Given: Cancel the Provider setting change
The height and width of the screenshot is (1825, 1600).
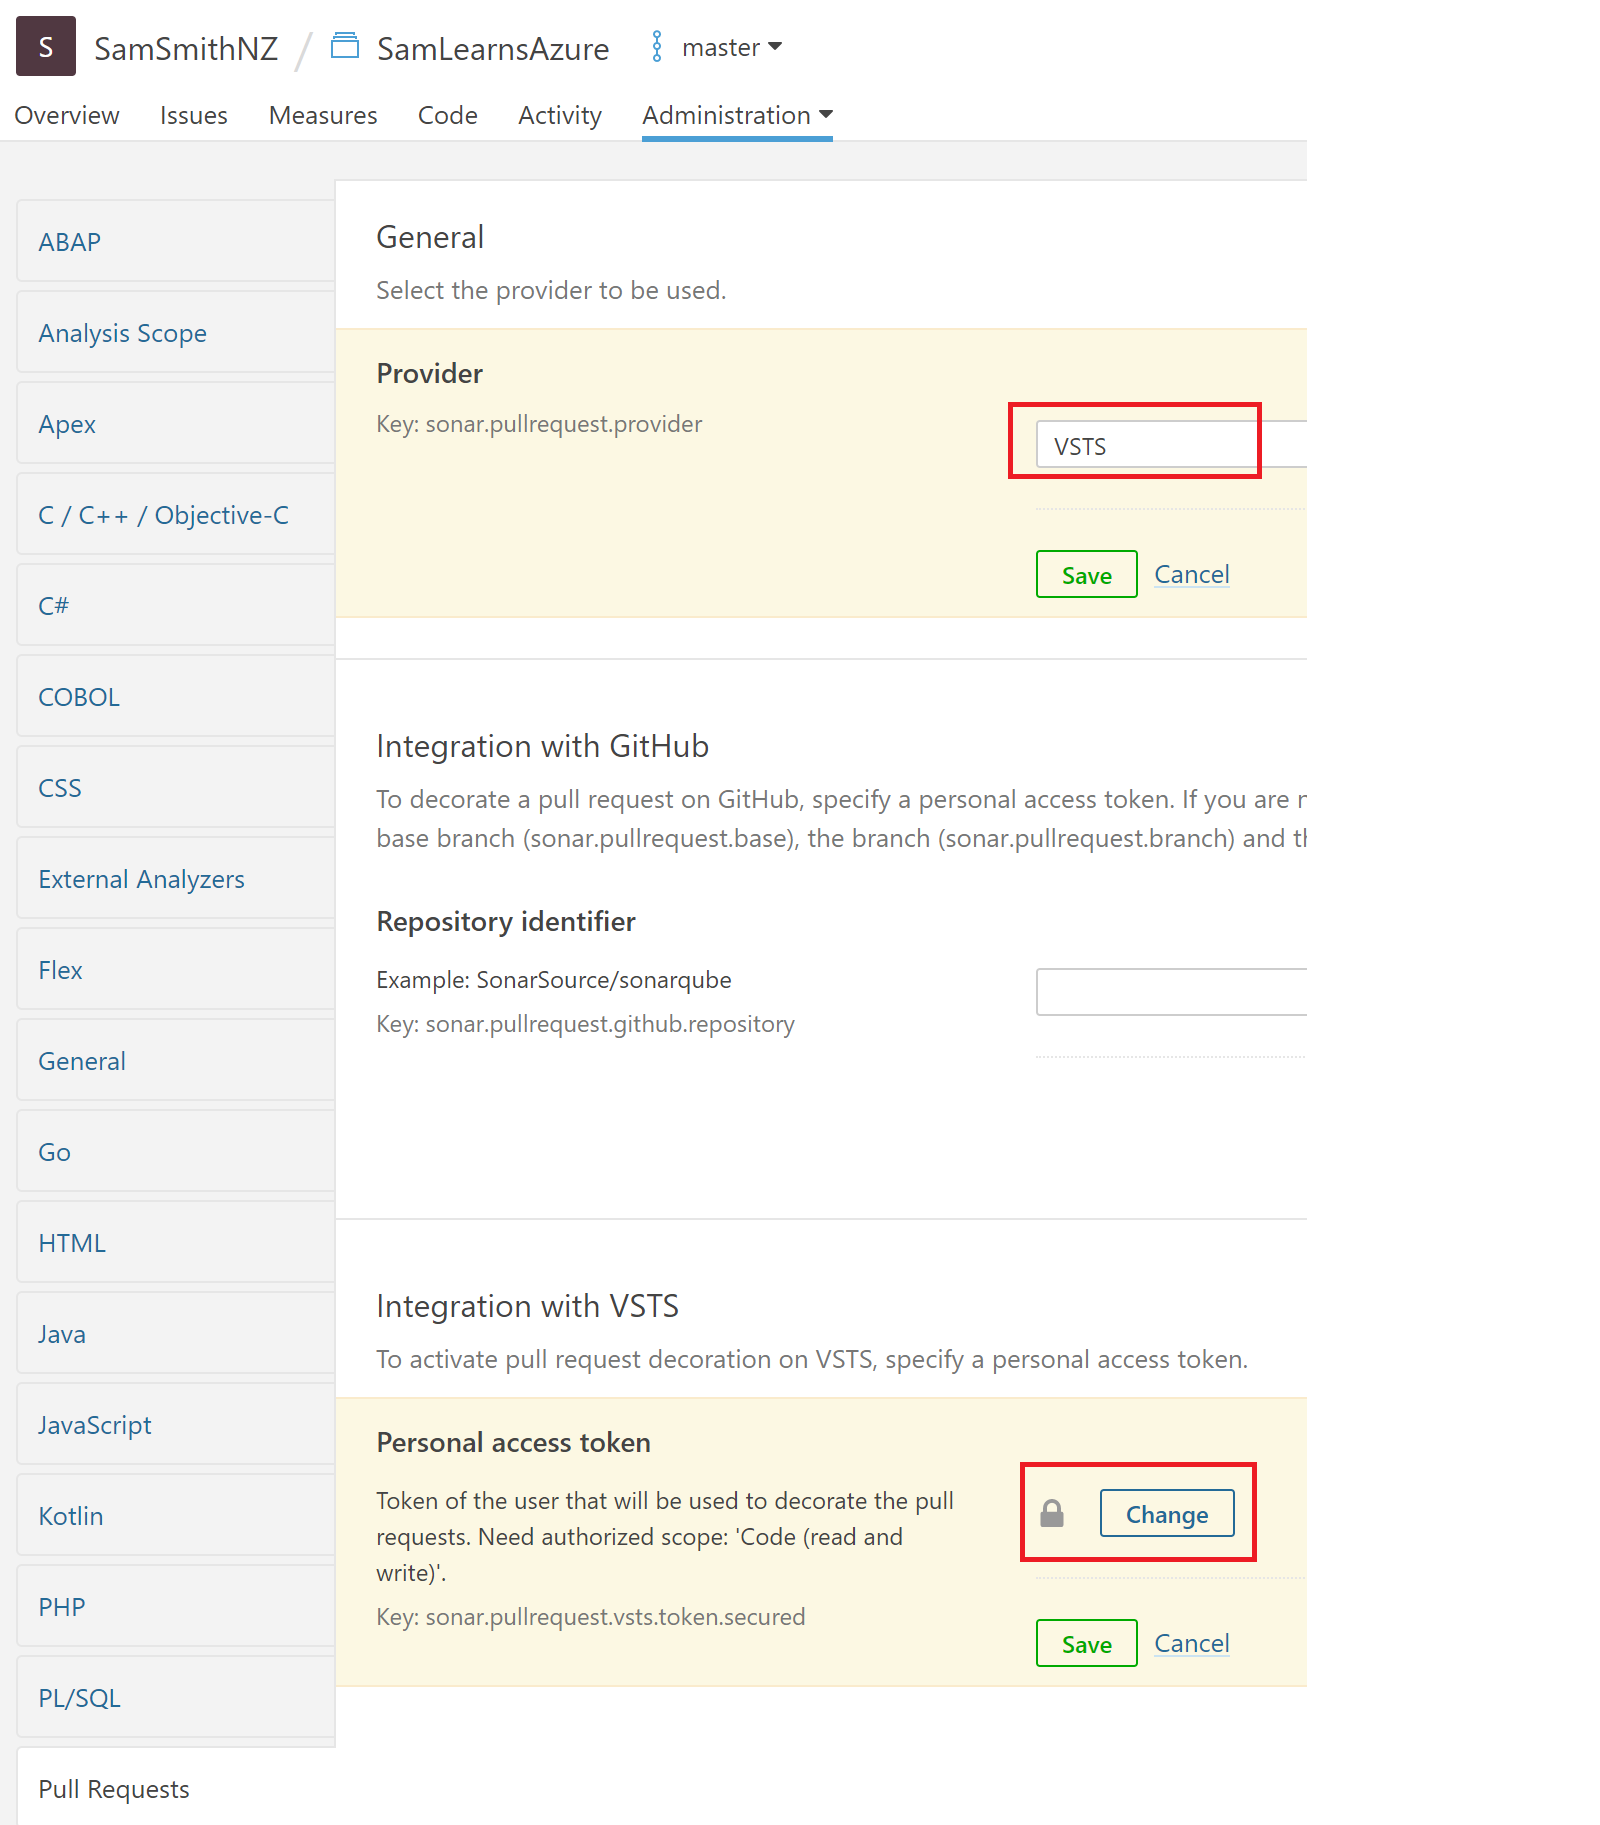Looking at the screenshot, I should click(x=1191, y=575).
